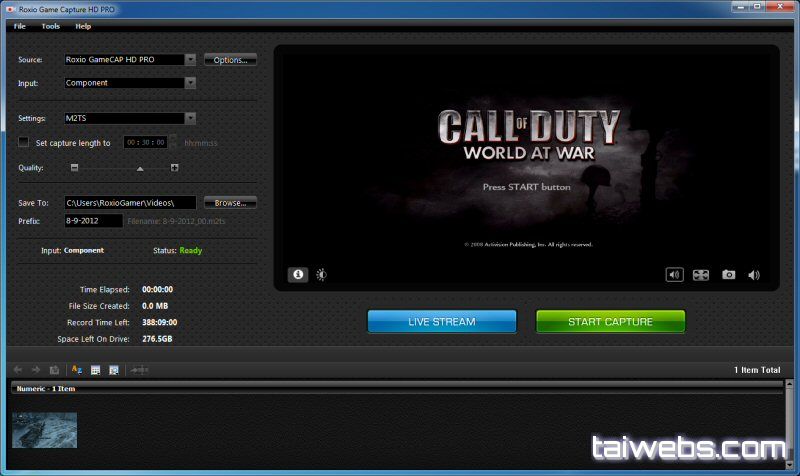Image resolution: width=800 pixels, height=476 pixels.
Task: Click the grid view icon in library toolbar
Action: [96, 370]
